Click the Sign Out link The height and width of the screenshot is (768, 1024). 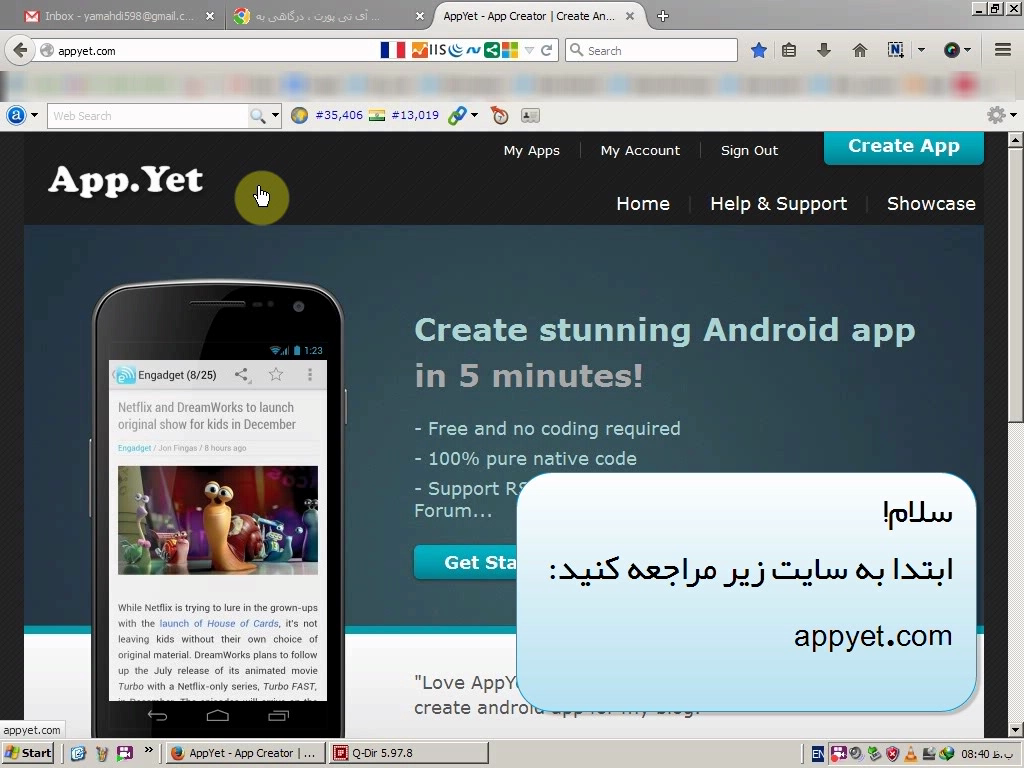click(750, 151)
